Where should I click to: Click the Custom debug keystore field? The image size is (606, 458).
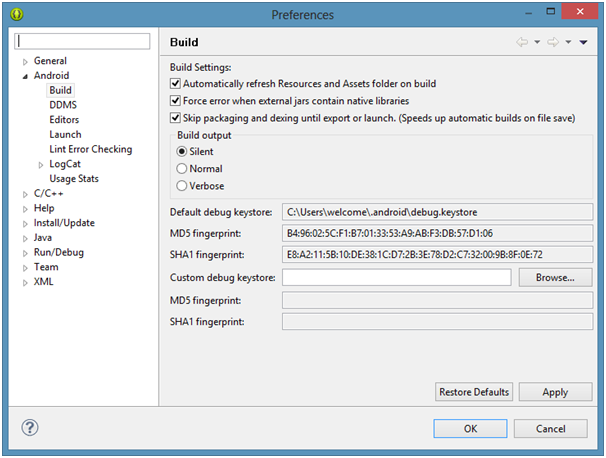397,278
